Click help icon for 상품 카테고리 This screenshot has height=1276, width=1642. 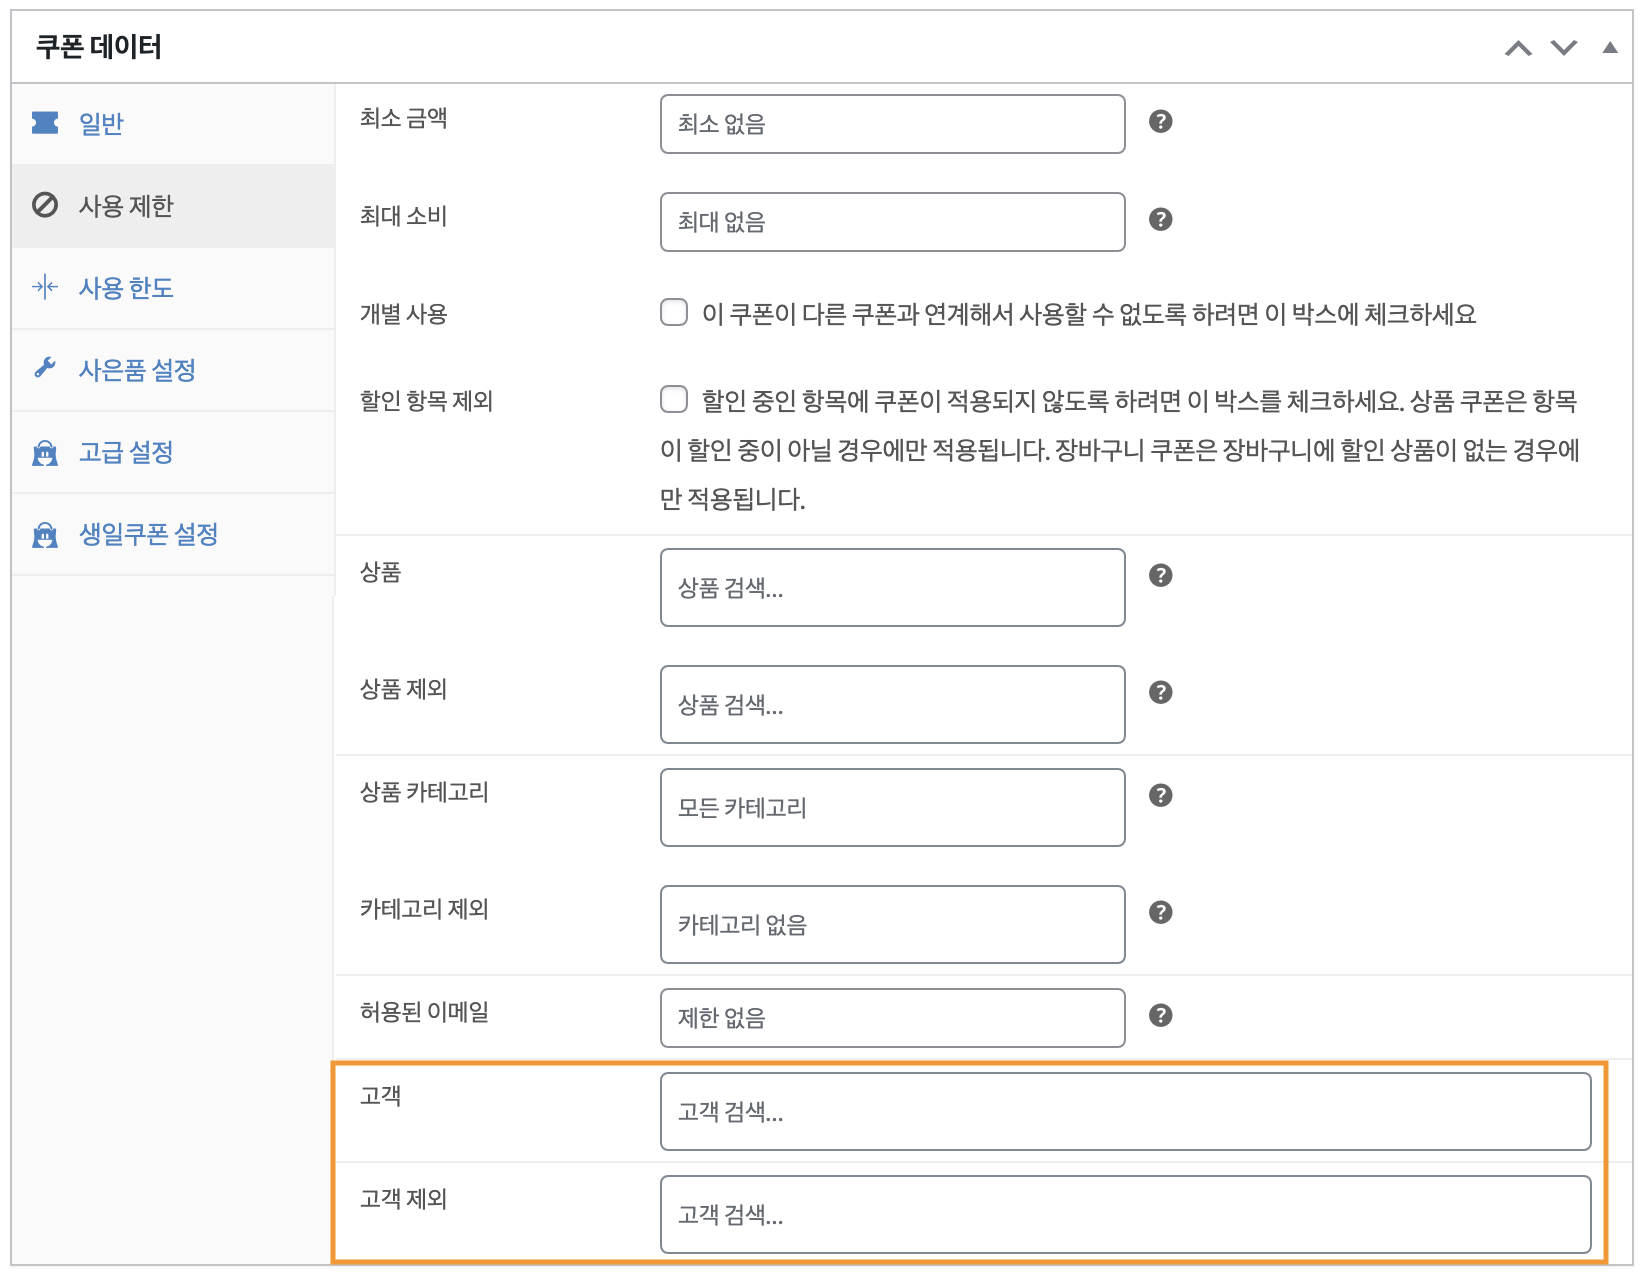coord(1160,795)
